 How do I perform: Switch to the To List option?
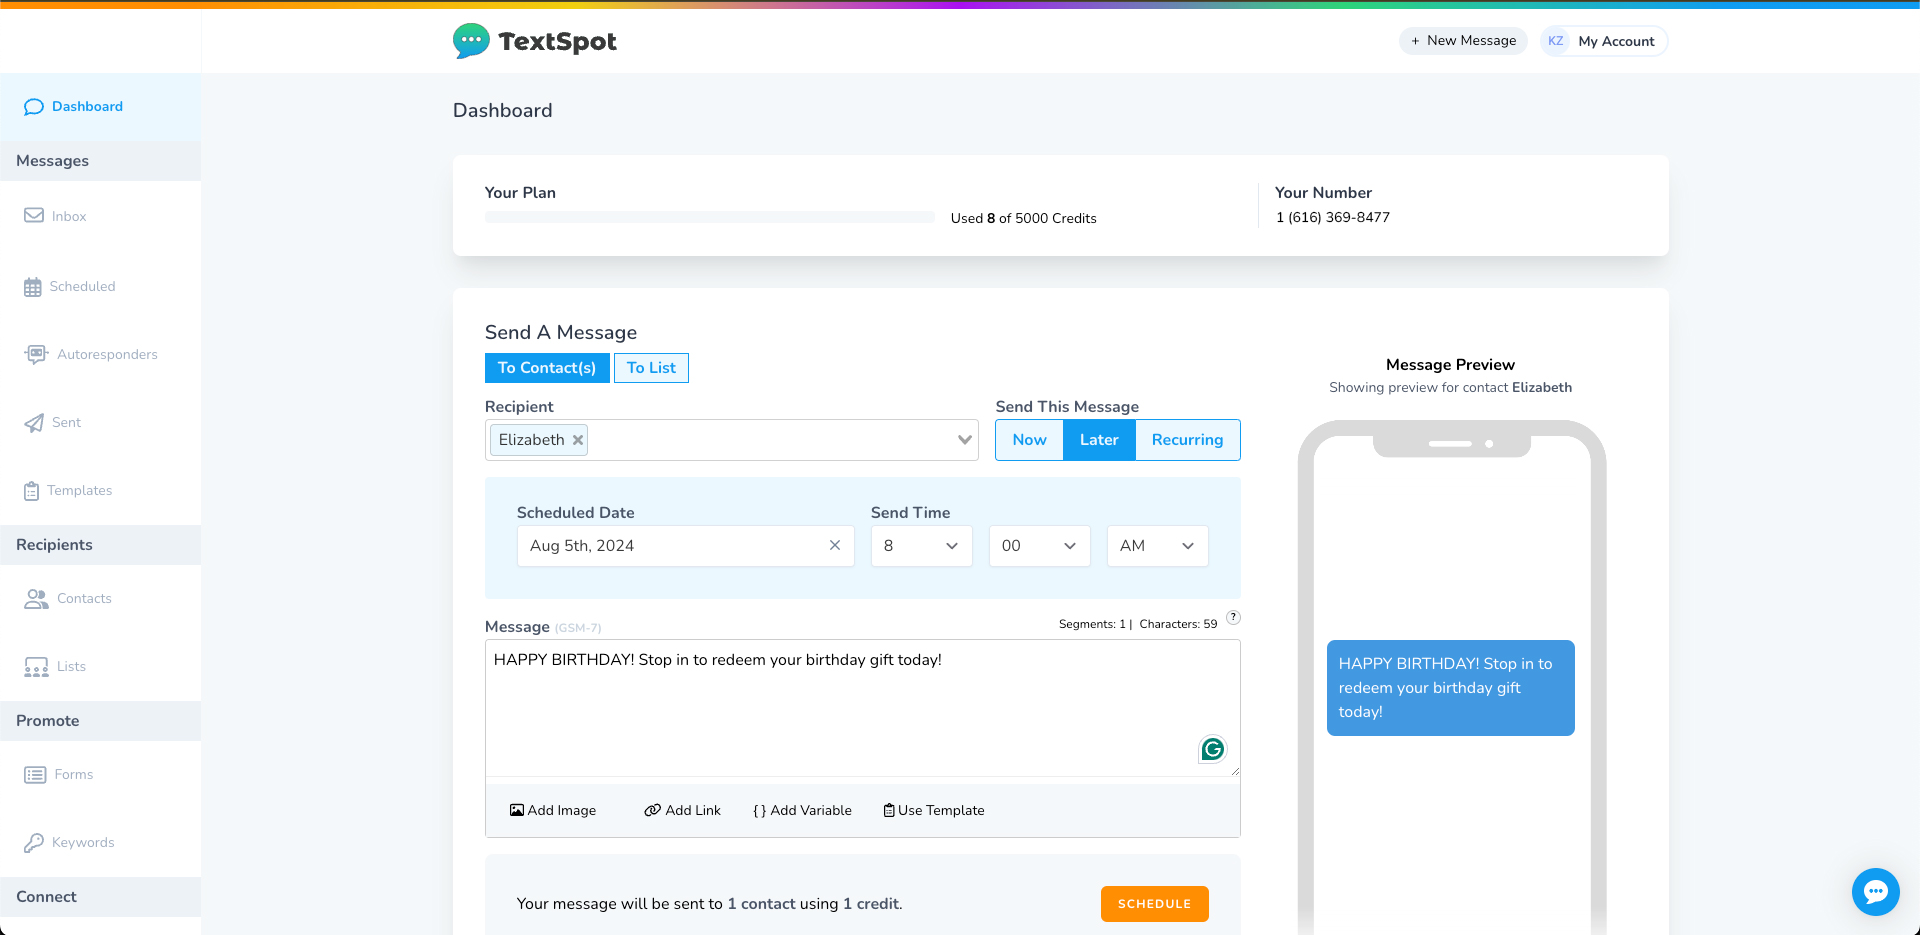coord(651,368)
